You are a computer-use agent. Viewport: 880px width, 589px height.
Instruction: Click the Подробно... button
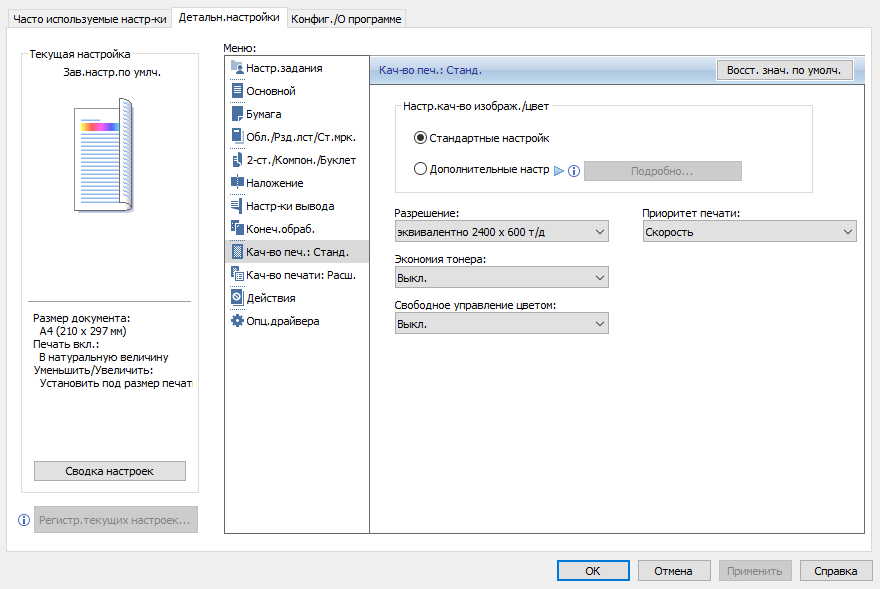point(662,171)
